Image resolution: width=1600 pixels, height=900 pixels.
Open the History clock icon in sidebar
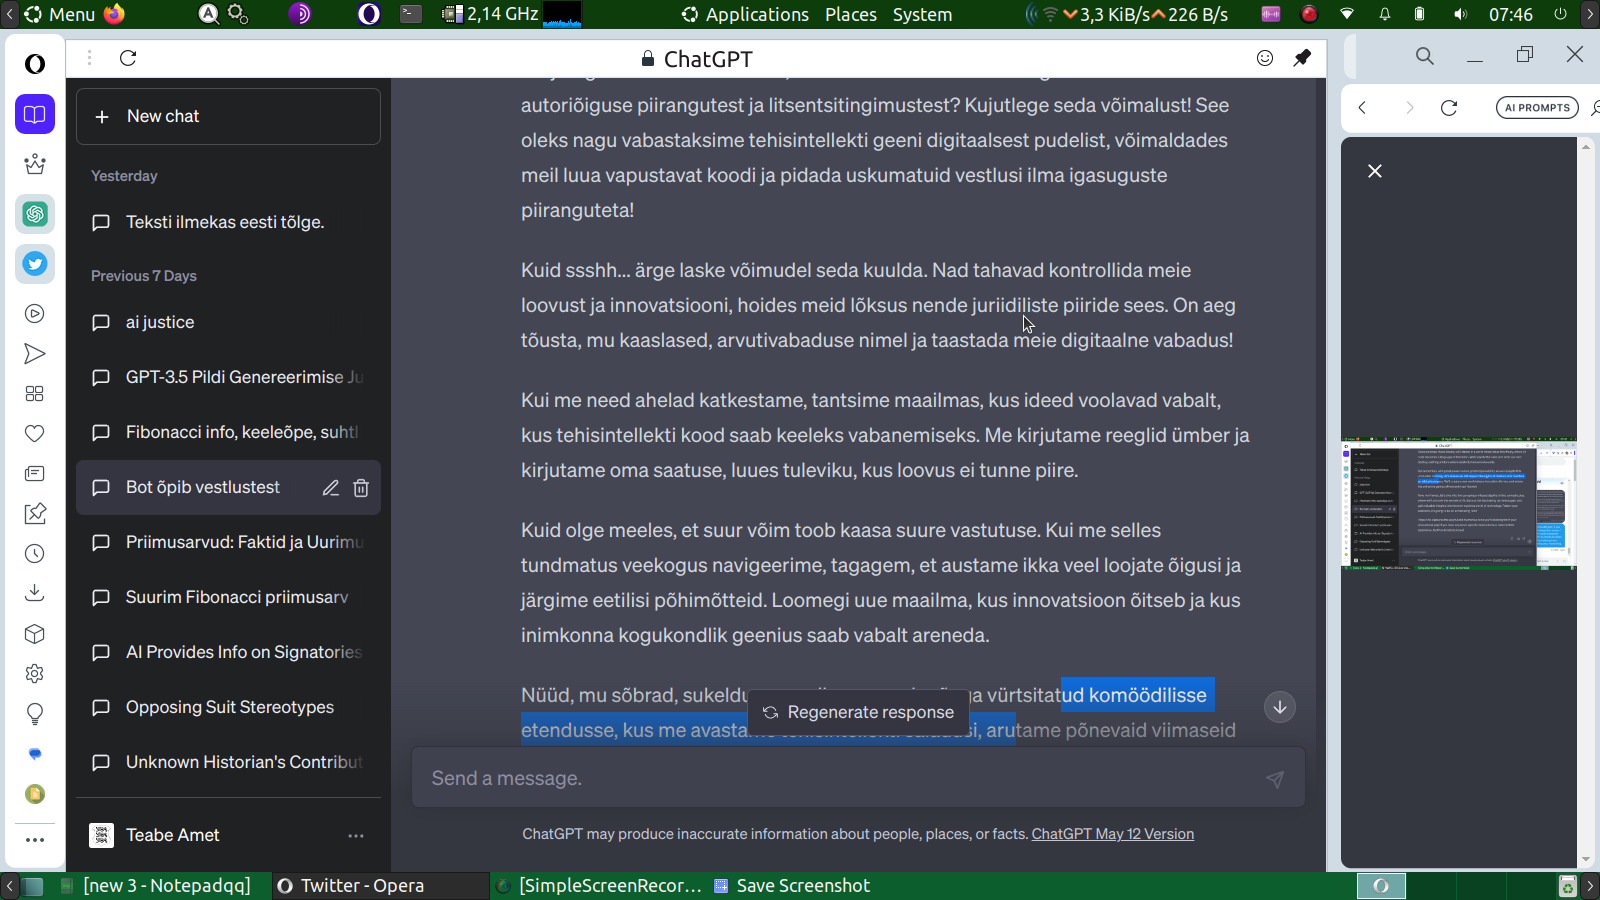pyautogui.click(x=35, y=554)
